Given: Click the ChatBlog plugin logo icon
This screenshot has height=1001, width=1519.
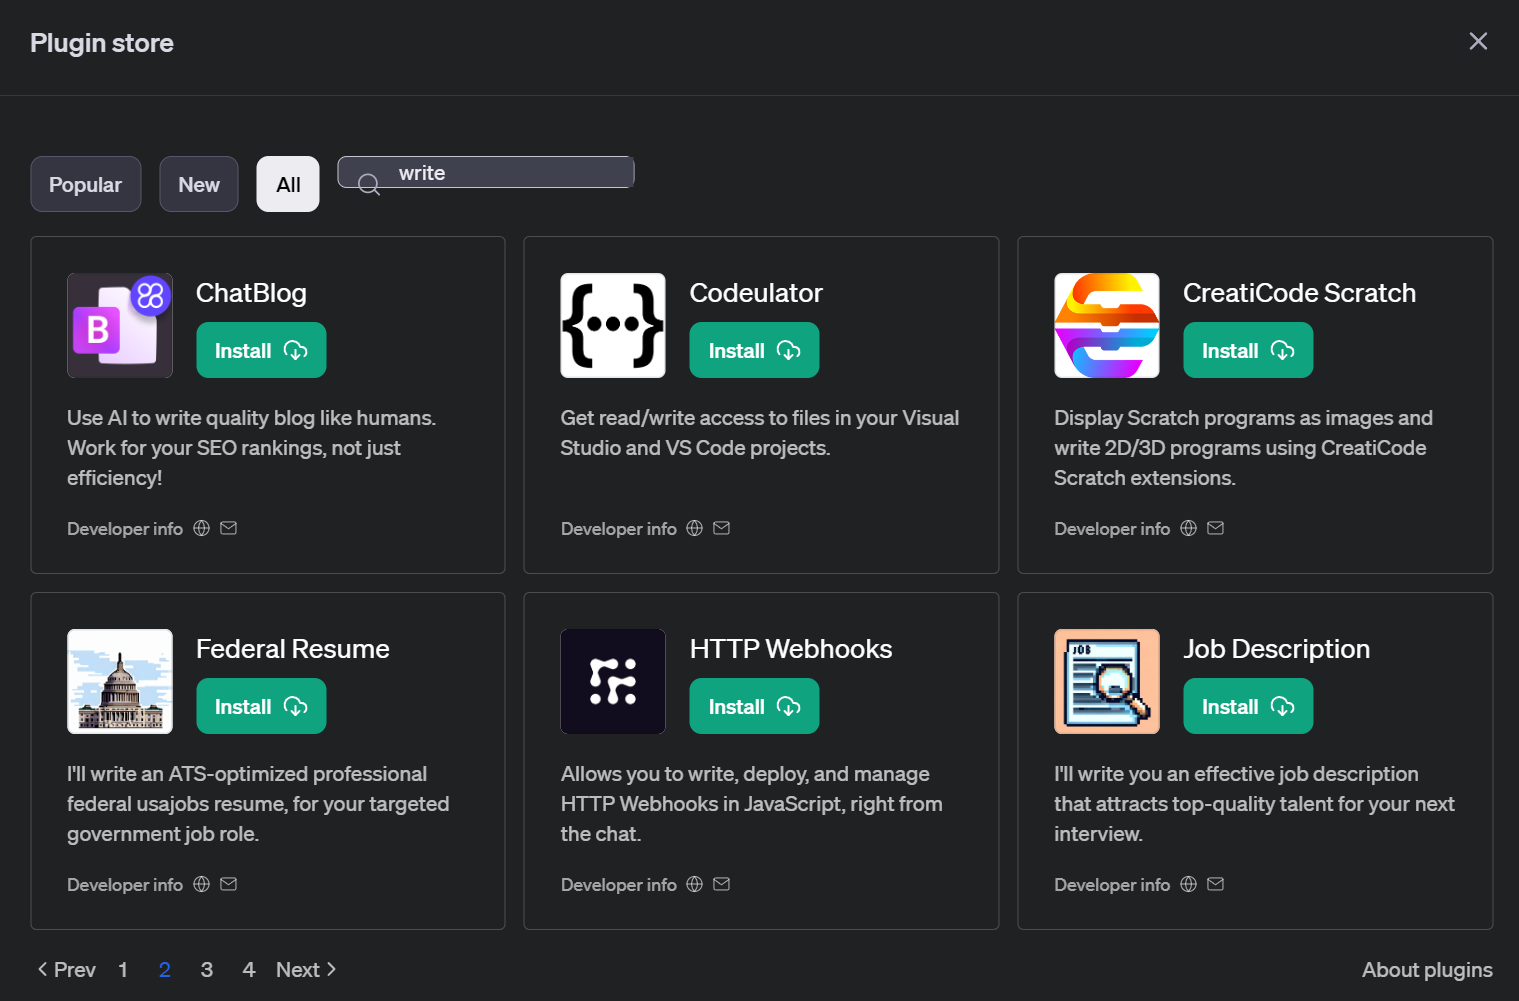Looking at the screenshot, I should pos(119,325).
